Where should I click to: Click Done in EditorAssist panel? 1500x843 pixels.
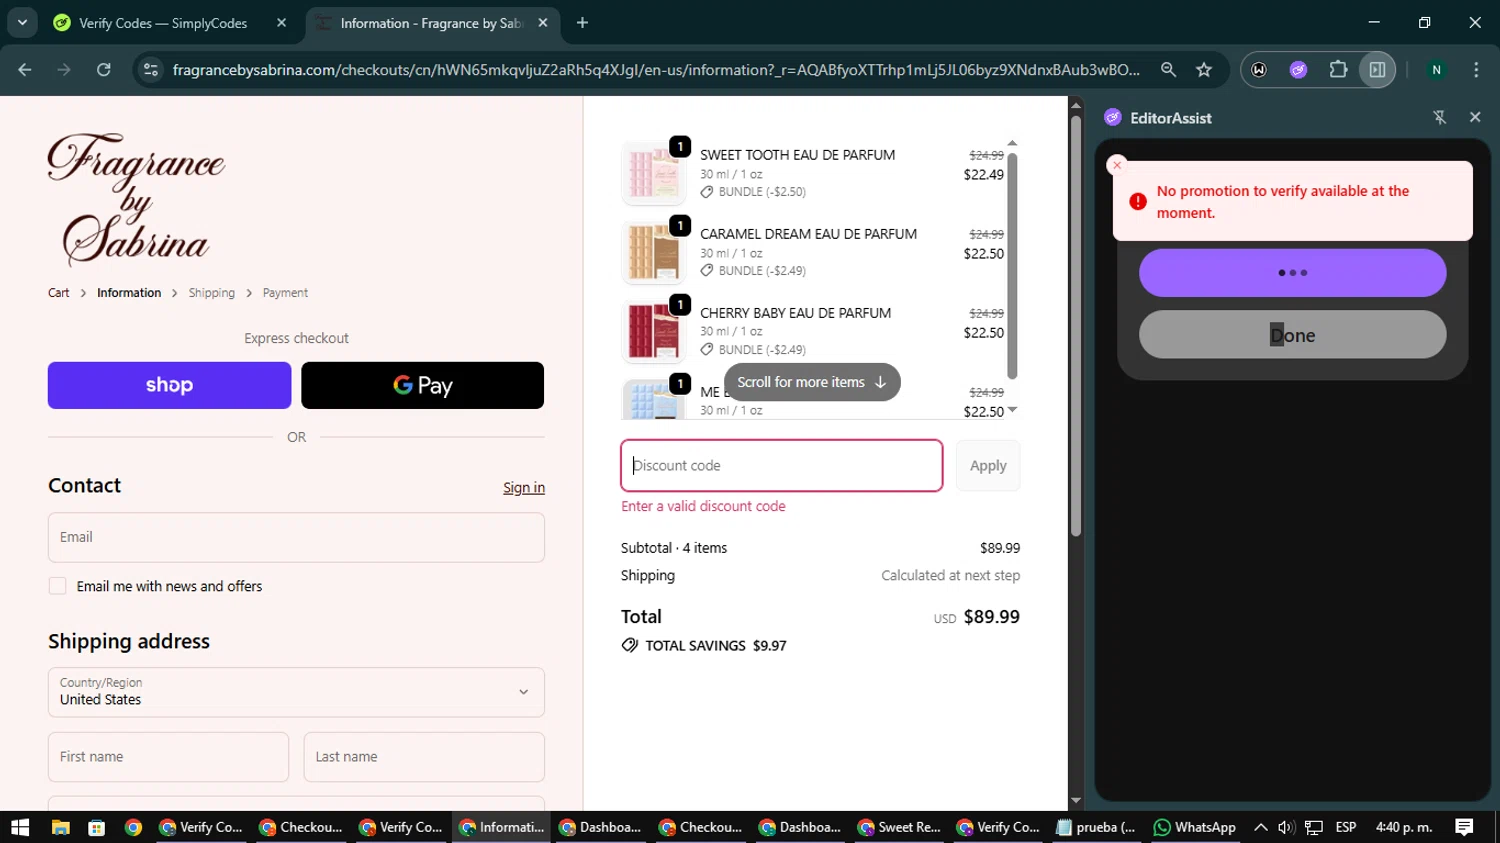point(1292,335)
